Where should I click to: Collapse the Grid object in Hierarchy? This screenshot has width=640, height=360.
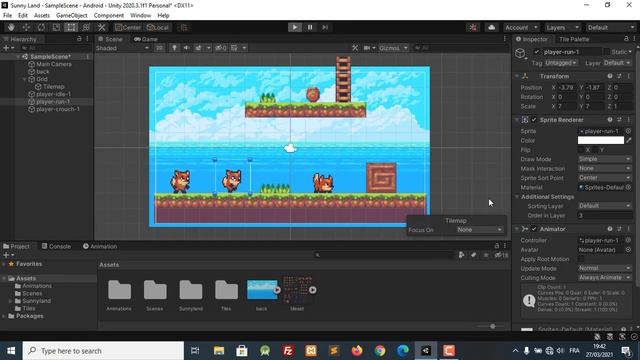tap(24, 79)
